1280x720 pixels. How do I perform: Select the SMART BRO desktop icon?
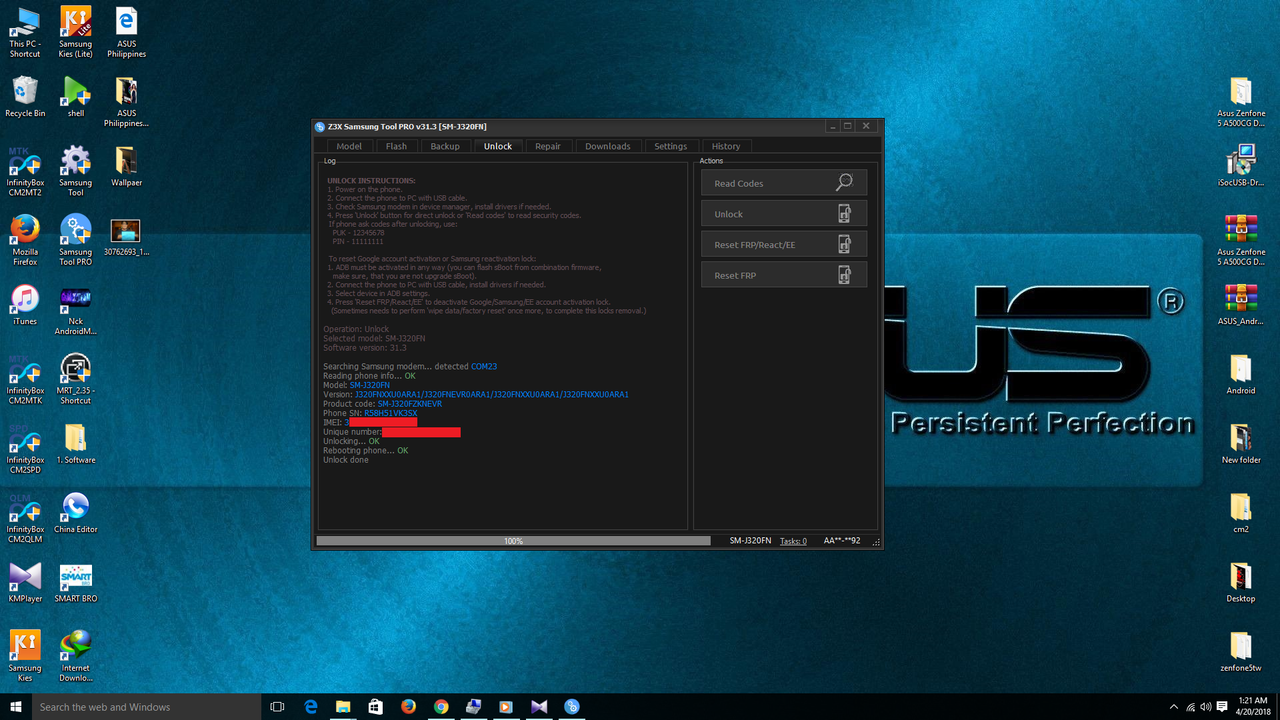click(76, 583)
